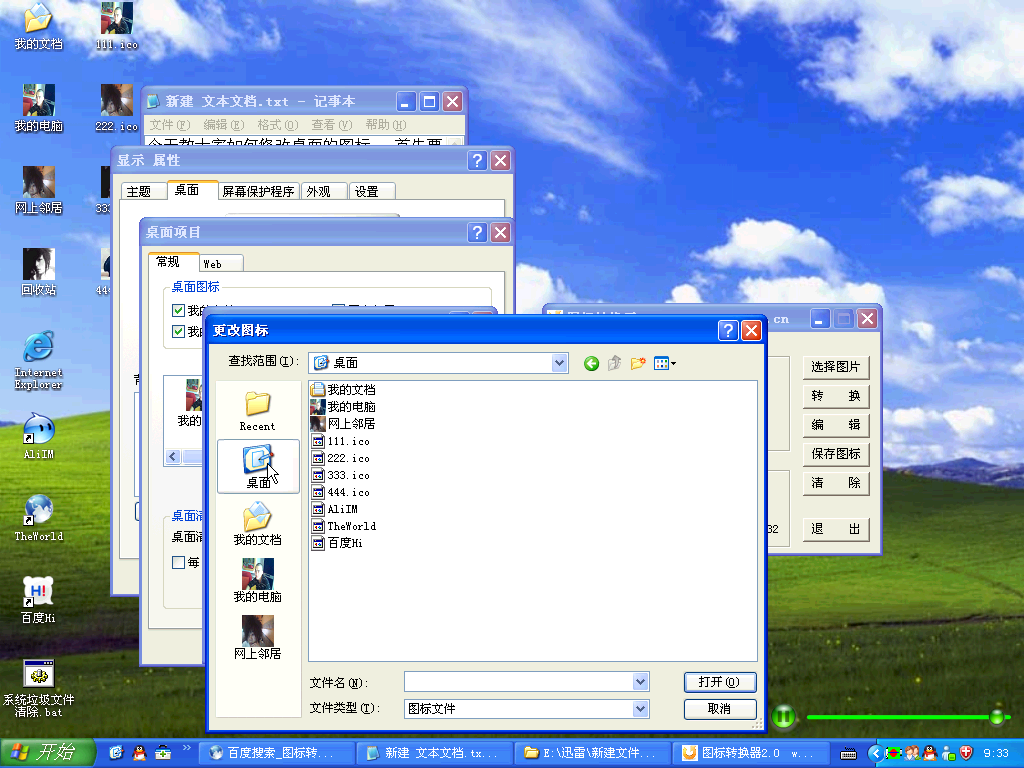Select file 111.ico in the list
The height and width of the screenshot is (768, 1024).
(341, 441)
